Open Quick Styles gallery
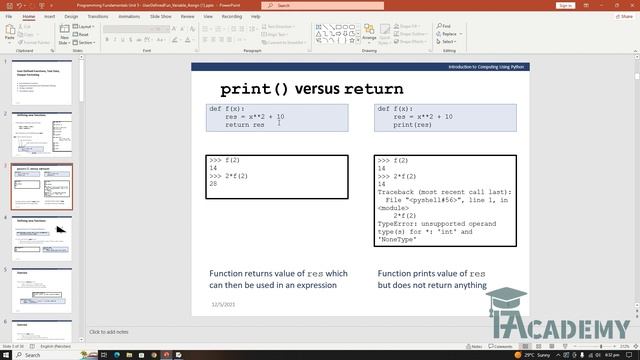Image resolution: width=640 pixels, height=360 pixels. point(384,34)
